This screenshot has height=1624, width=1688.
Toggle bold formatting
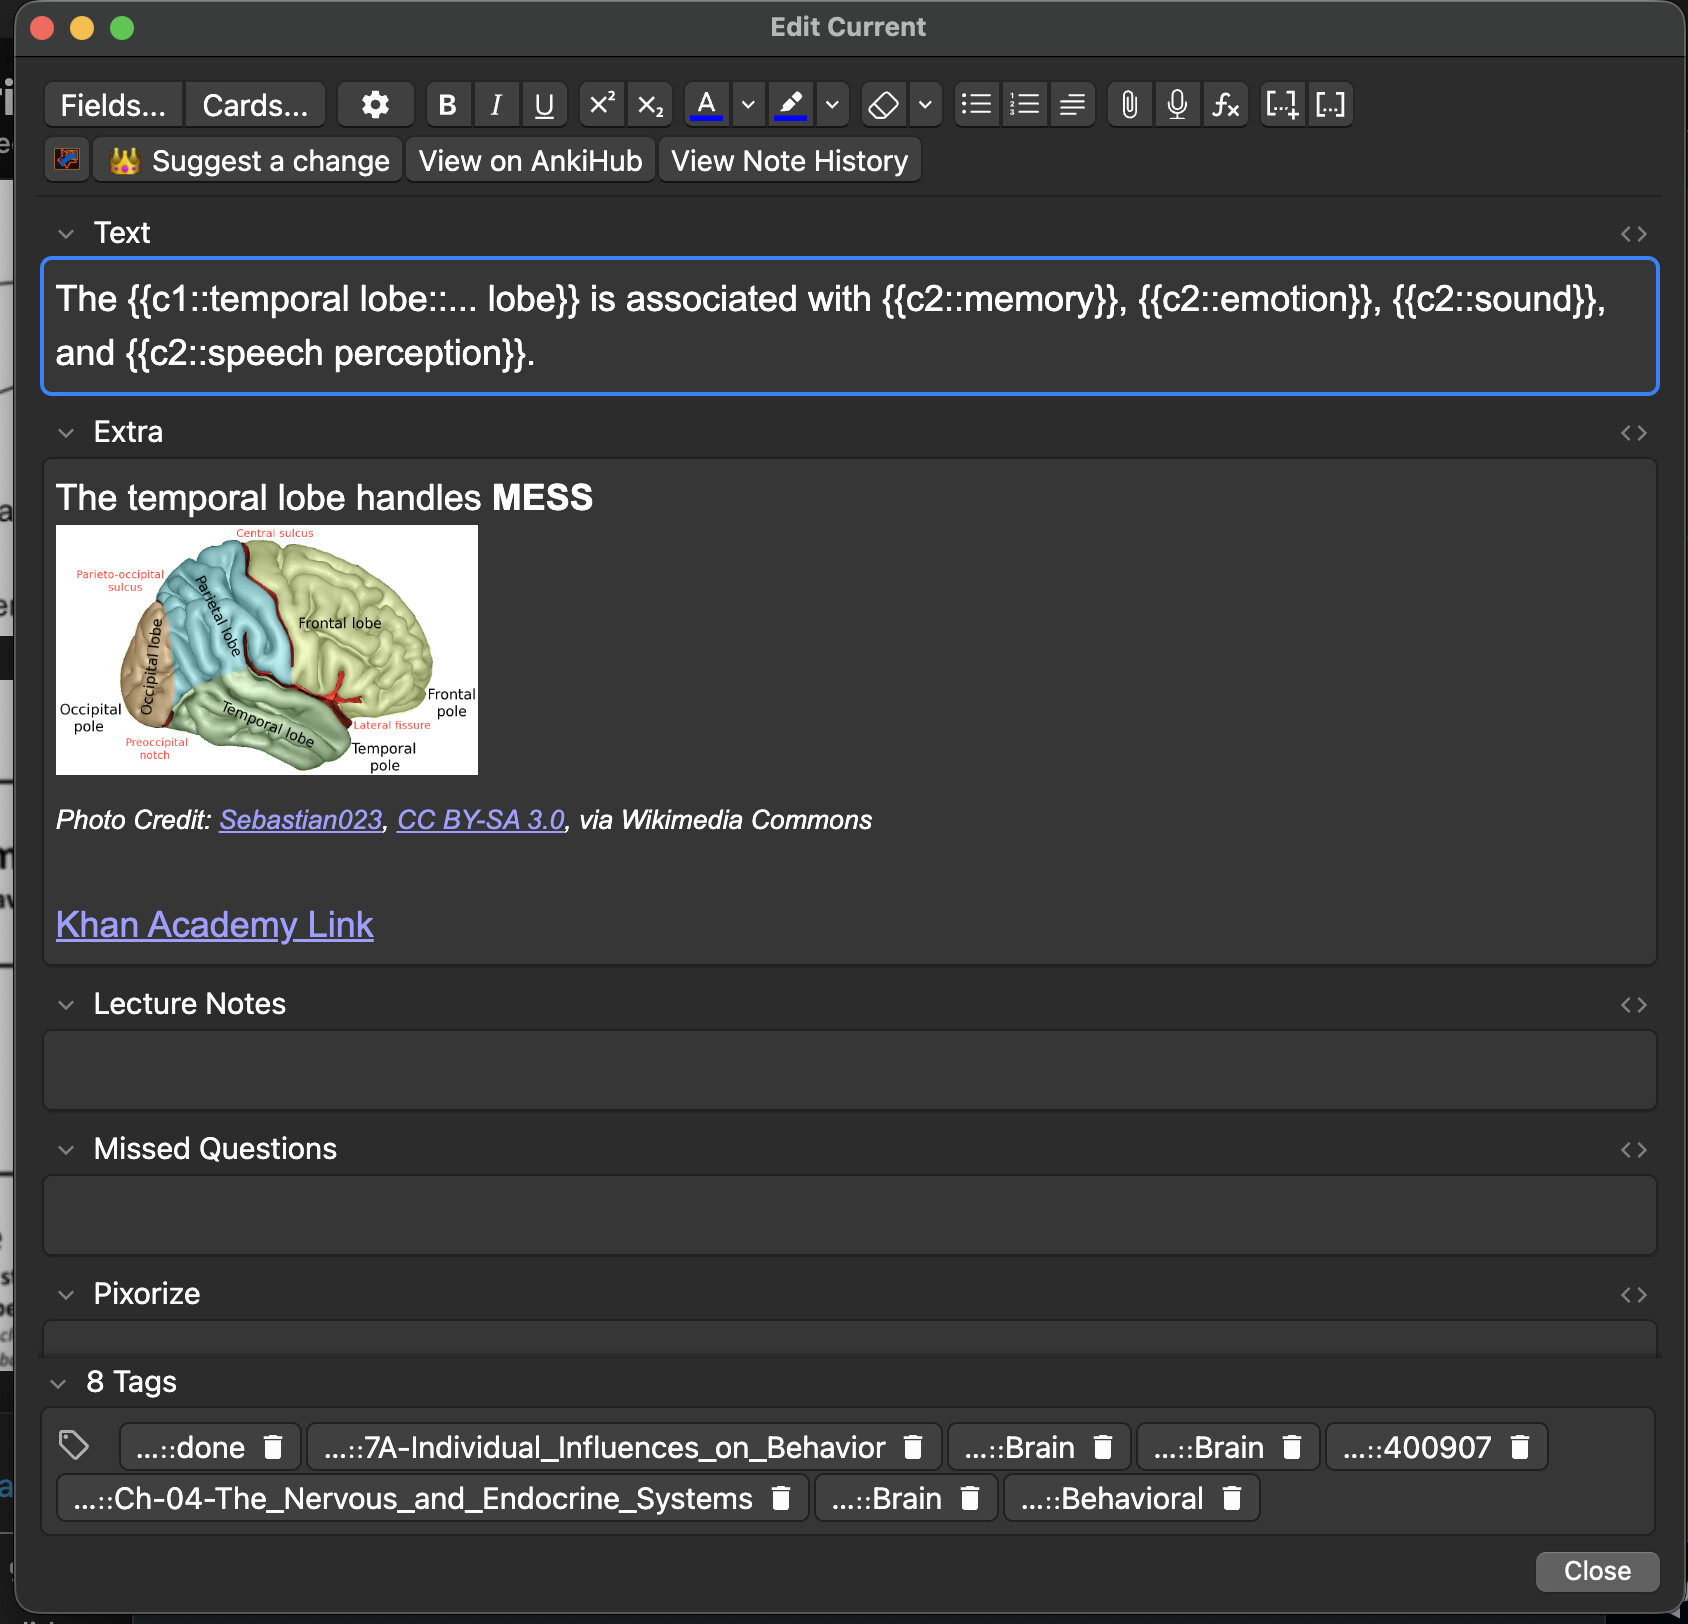[447, 105]
